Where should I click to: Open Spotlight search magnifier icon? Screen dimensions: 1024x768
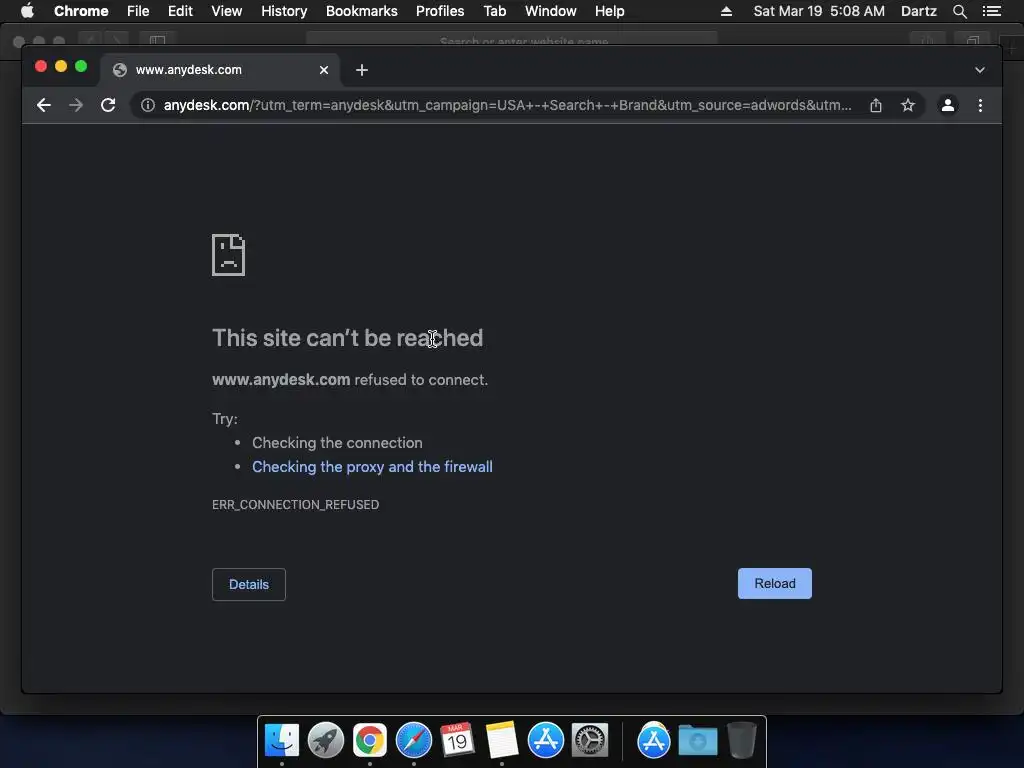[x=959, y=11]
